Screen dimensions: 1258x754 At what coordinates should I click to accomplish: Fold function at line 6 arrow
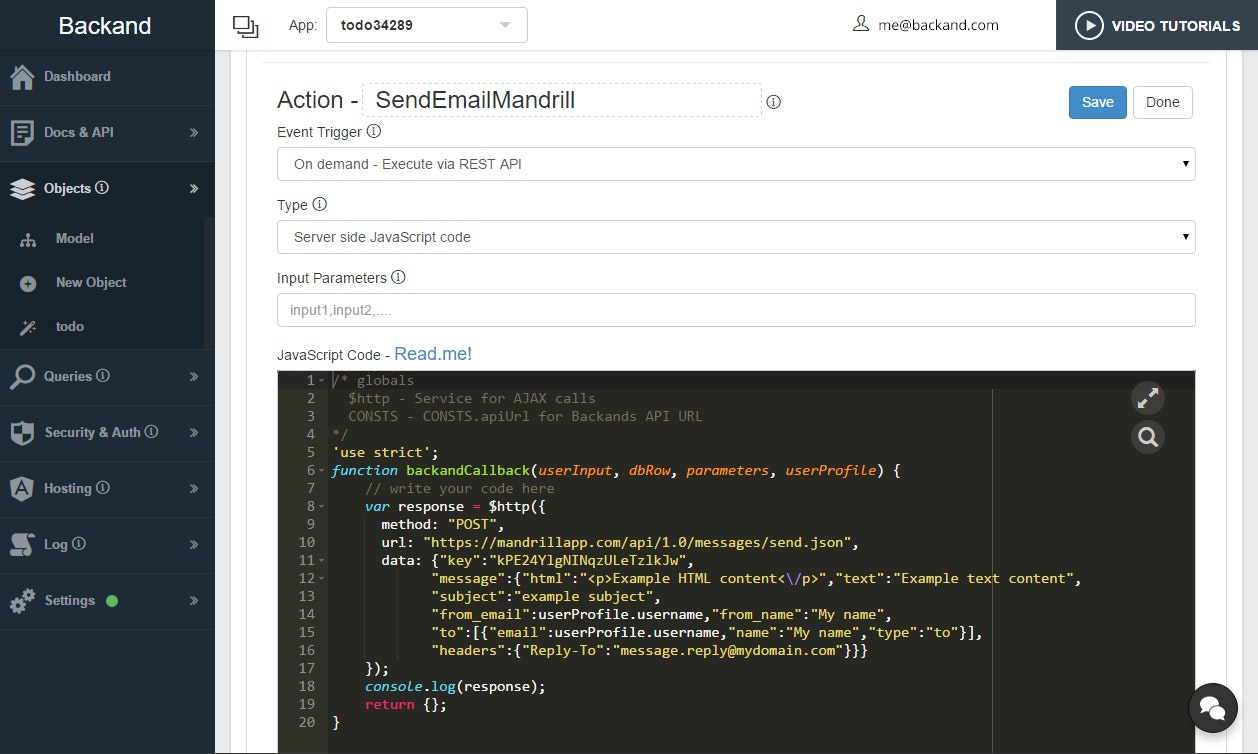pyautogui.click(x=321, y=471)
